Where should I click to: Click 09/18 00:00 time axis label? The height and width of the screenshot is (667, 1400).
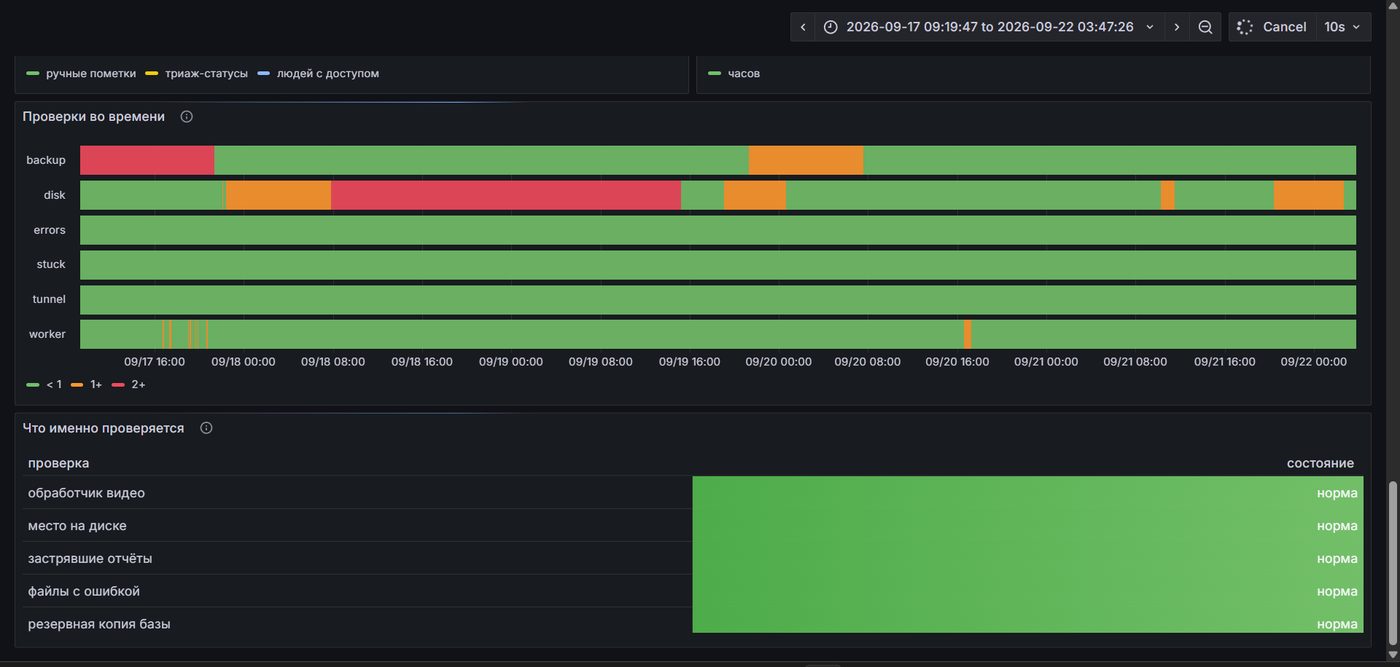point(243,362)
